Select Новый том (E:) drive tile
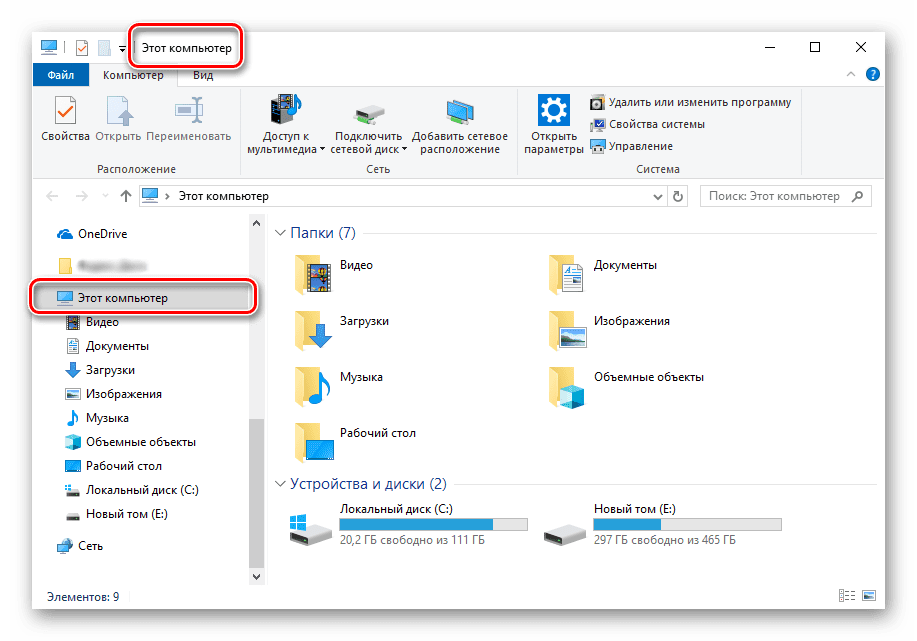 click(663, 525)
